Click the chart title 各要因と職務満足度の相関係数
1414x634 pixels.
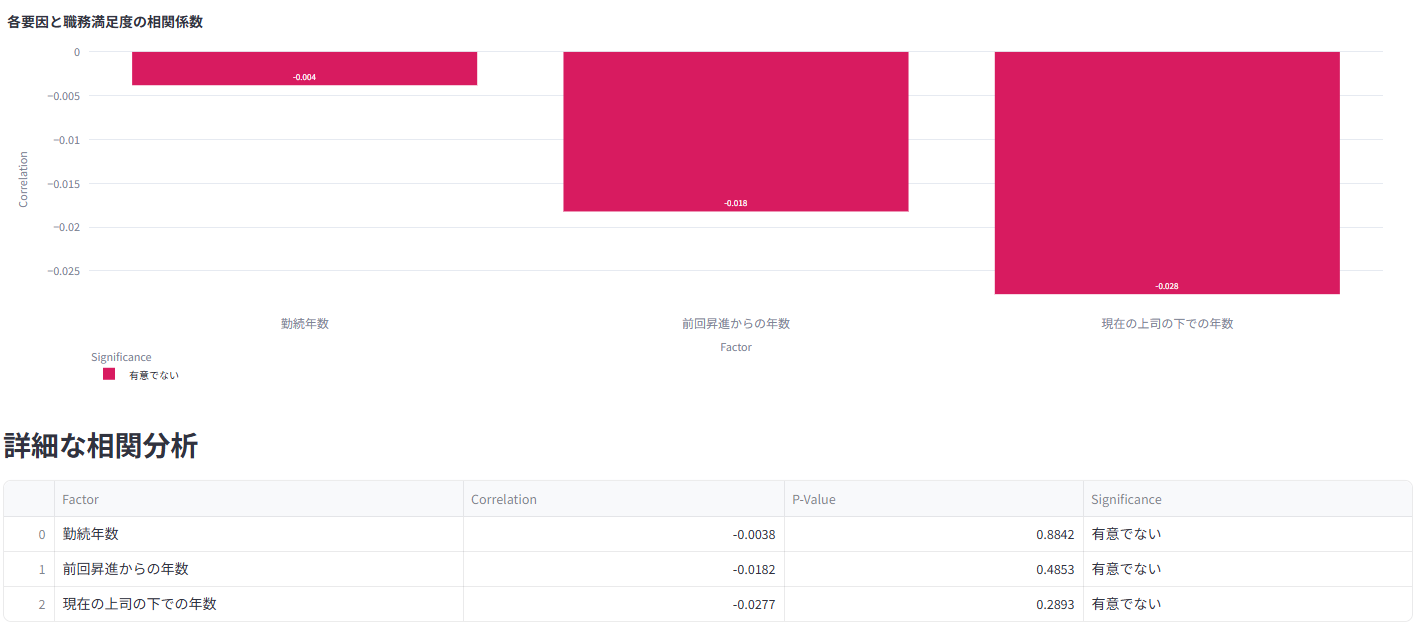point(105,22)
